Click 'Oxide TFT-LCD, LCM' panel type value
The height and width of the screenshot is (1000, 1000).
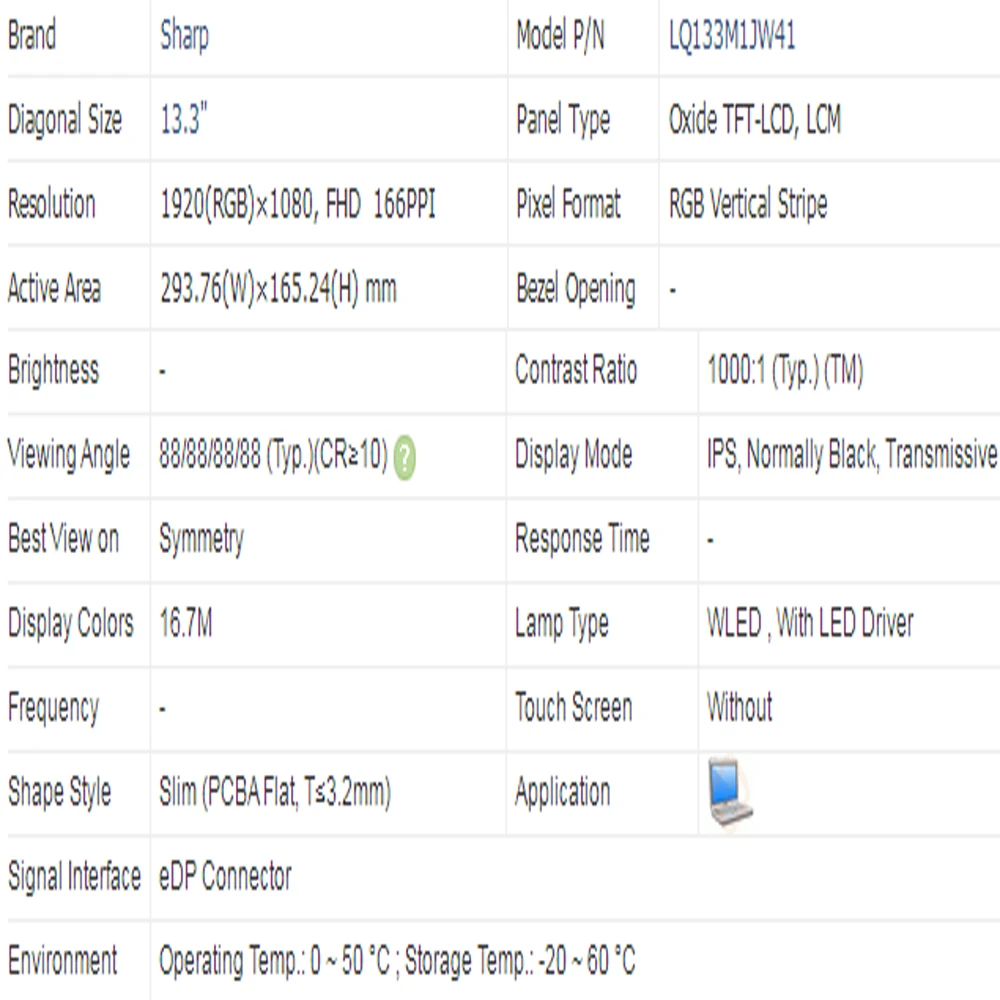point(754,119)
